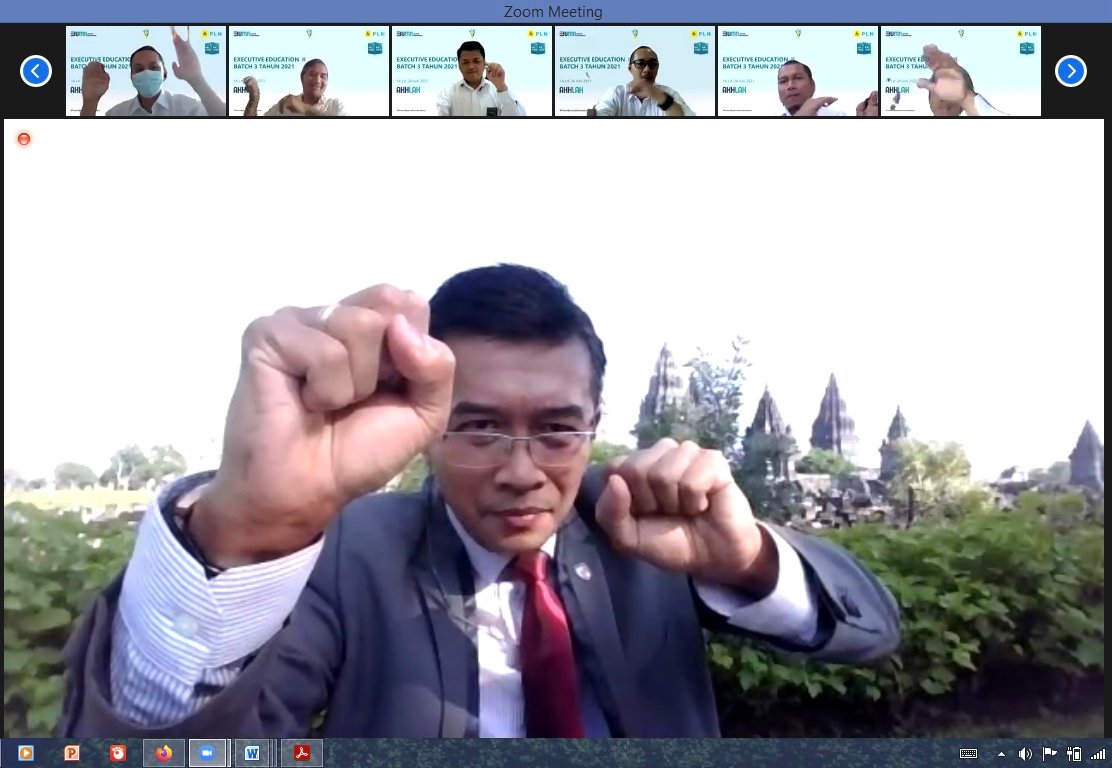Select the participant thumbnail wearing sunglasses
Image resolution: width=1112 pixels, height=768 pixels.
pos(635,71)
